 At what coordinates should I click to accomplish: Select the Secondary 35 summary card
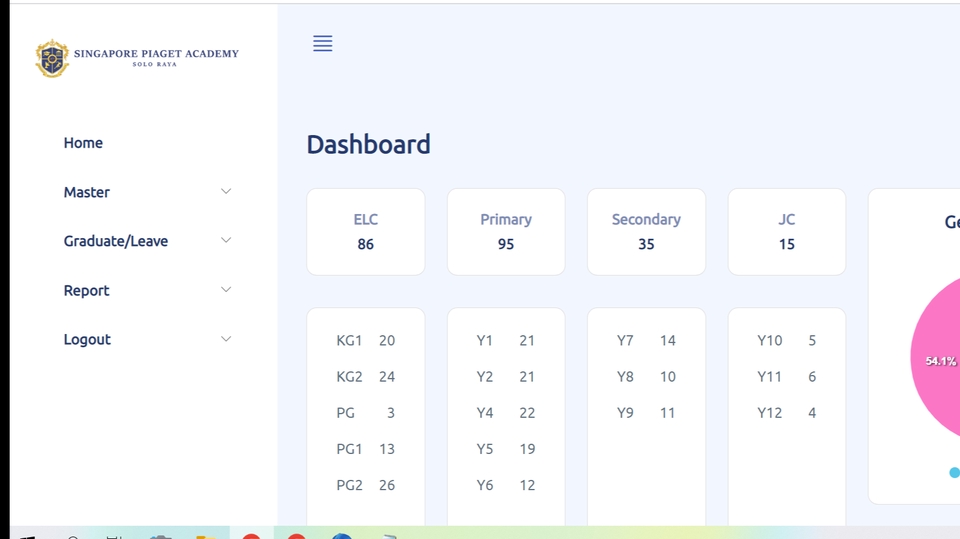tap(647, 232)
